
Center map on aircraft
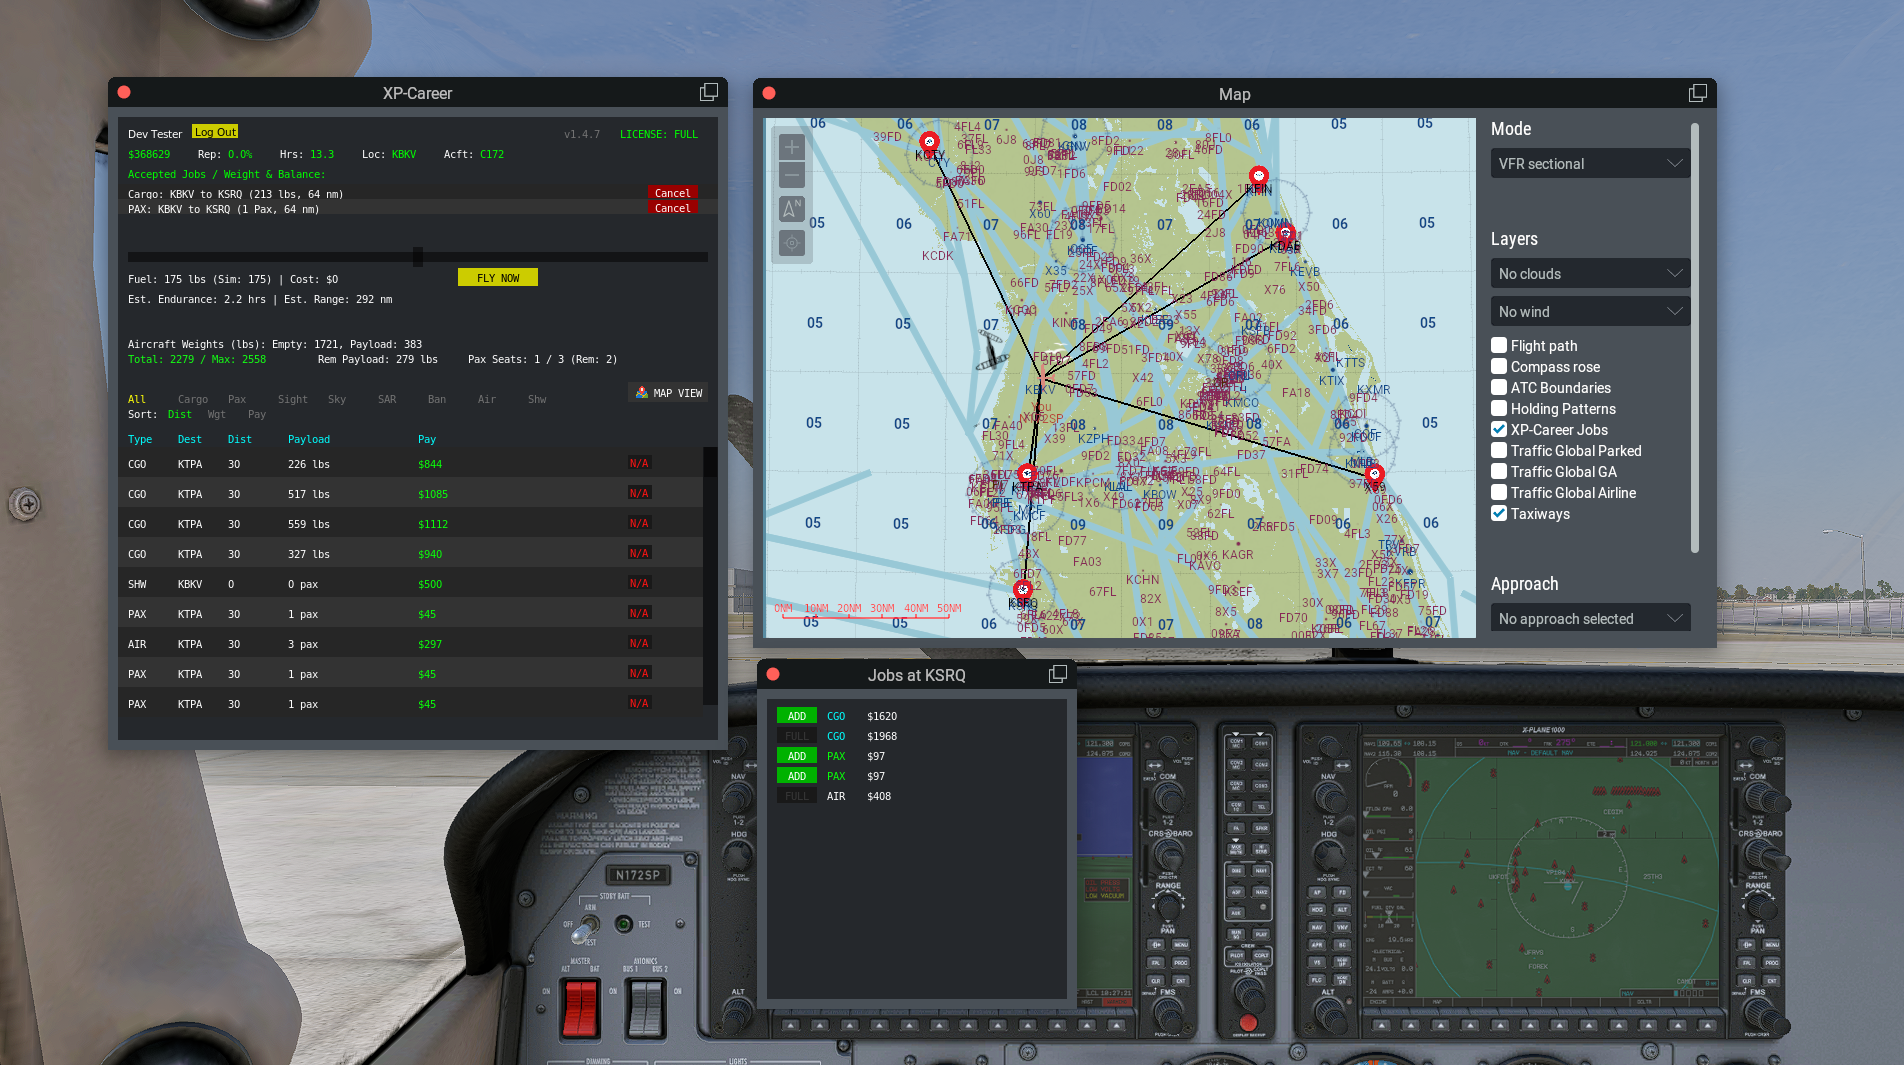[791, 243]
